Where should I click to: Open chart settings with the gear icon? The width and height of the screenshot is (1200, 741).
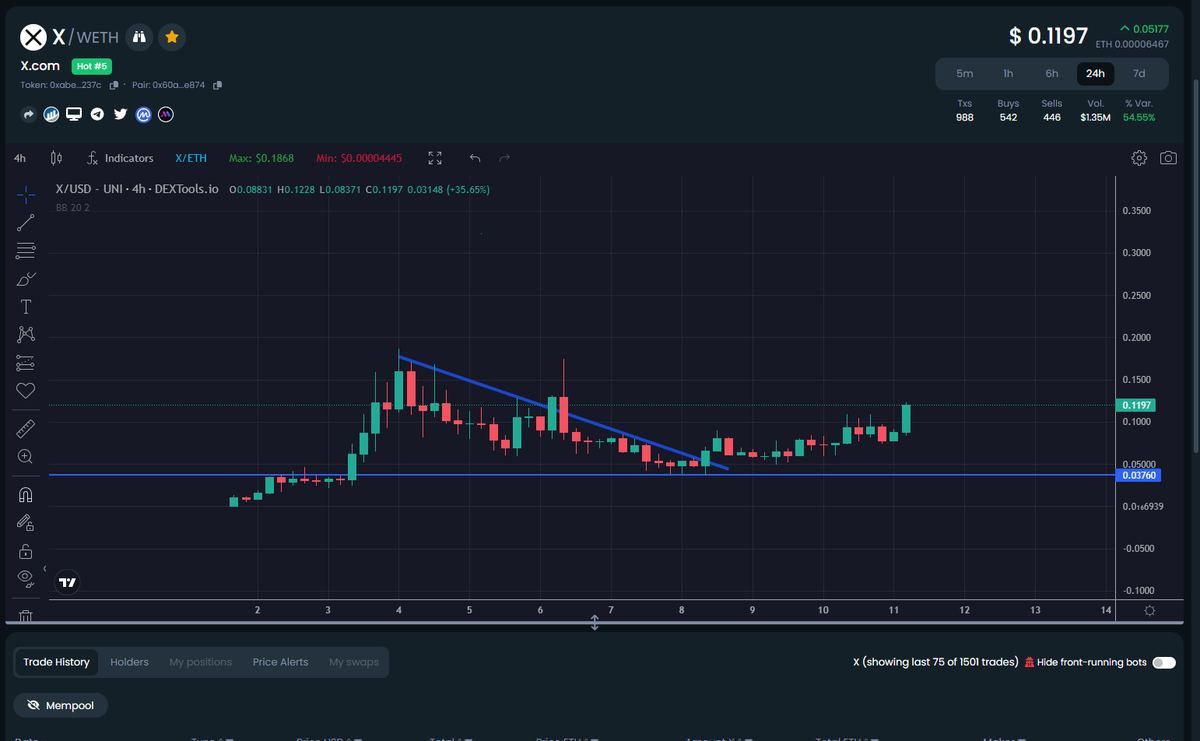[1138, 157]
